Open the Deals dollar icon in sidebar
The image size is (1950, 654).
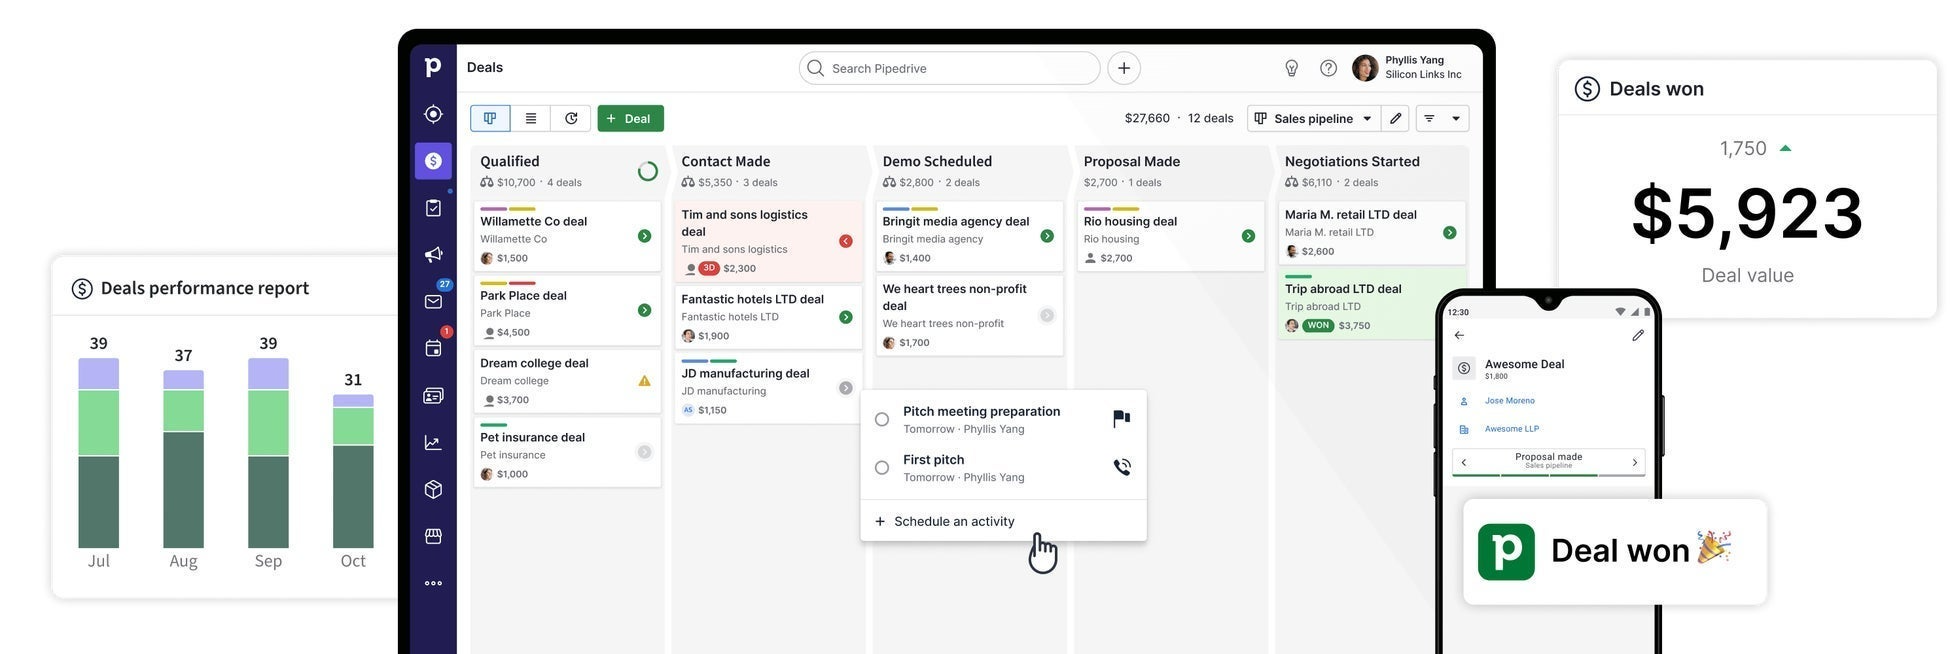433,161
